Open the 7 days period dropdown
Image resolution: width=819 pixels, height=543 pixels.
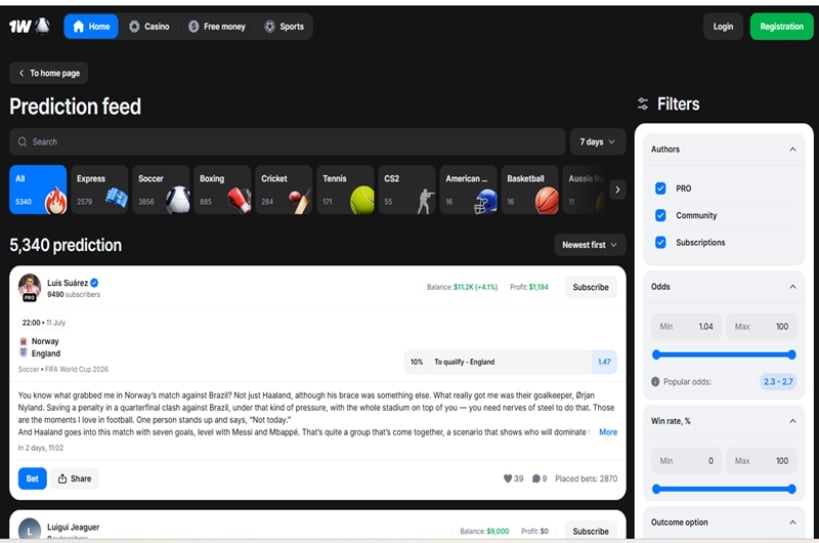(x=598, y=141)
